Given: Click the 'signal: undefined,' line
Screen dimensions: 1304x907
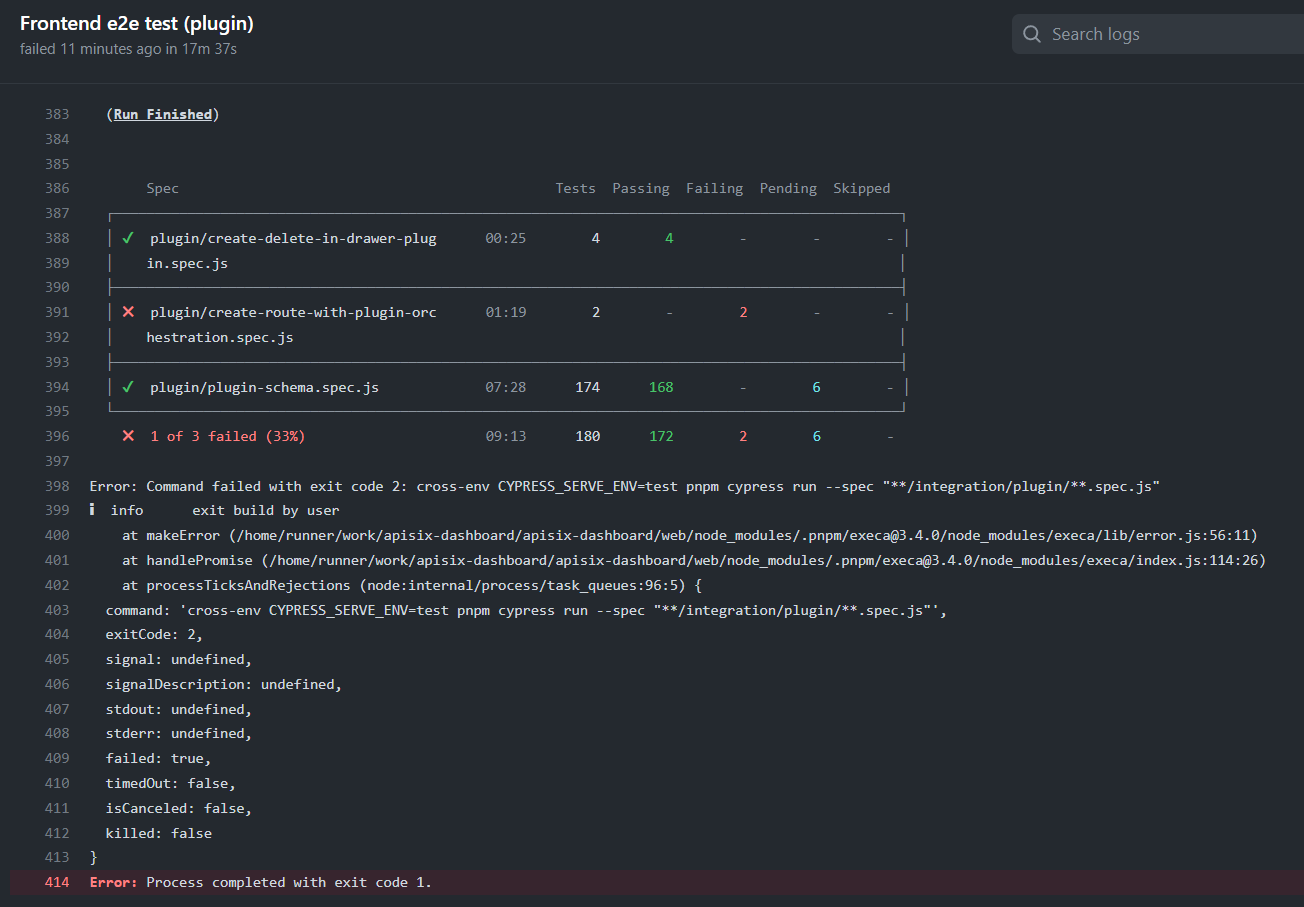Looking at the screenshot, I should click(179, 659).
